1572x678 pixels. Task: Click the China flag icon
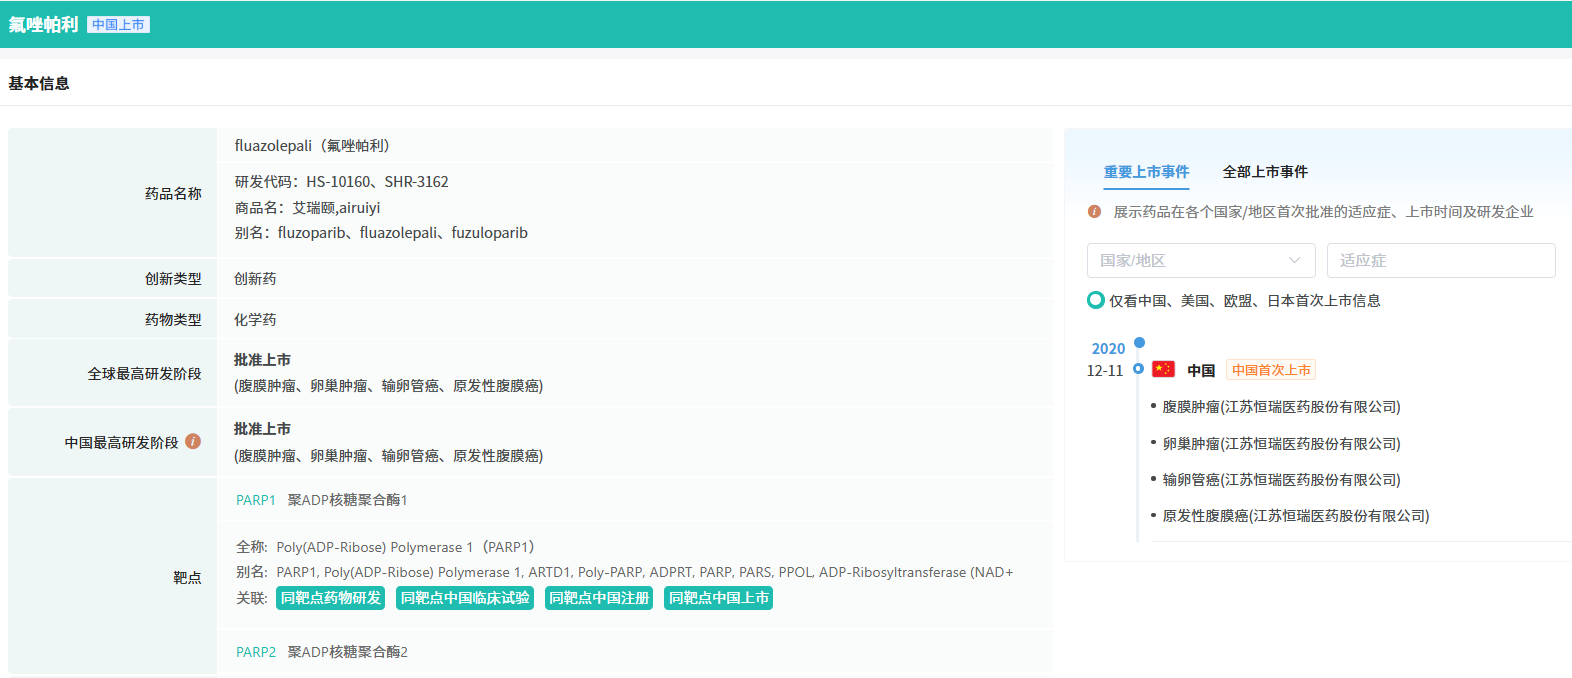[x=1163, y=369]
